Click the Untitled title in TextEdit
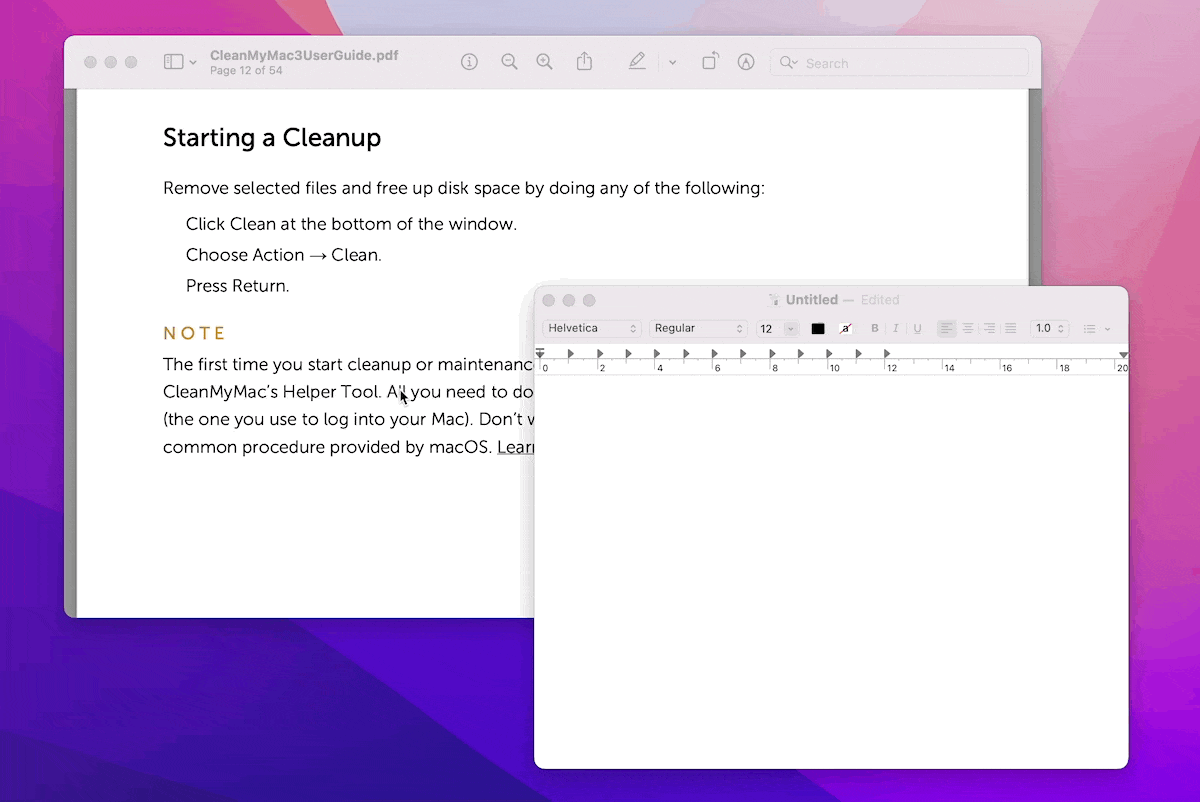Screen dimensions: 1200x802 click(x=812, y=300)
